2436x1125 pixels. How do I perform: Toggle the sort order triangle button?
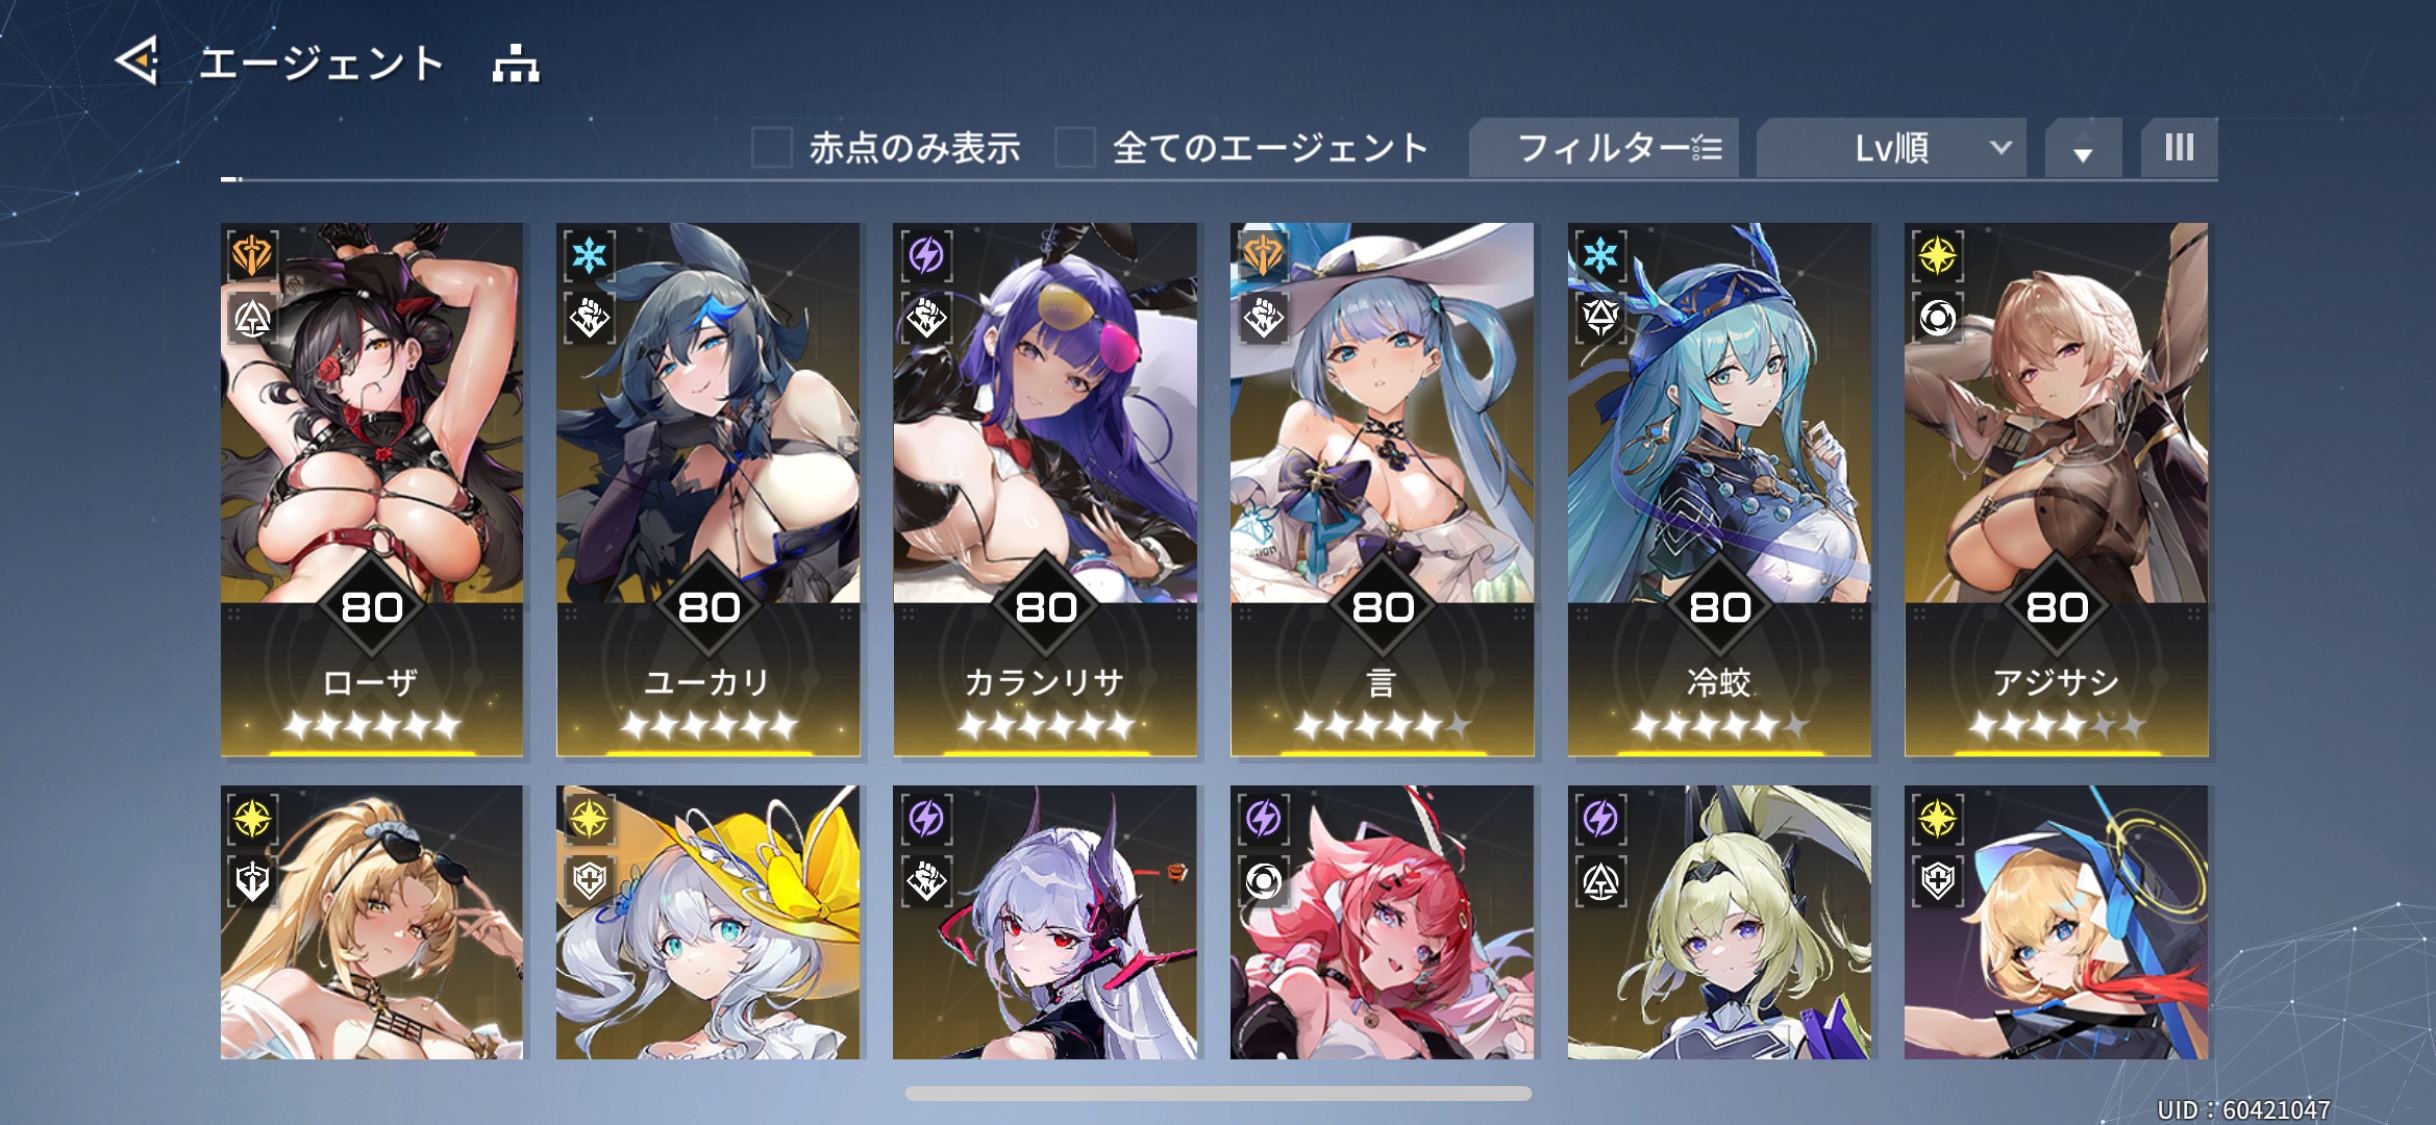coord(2083,149)
